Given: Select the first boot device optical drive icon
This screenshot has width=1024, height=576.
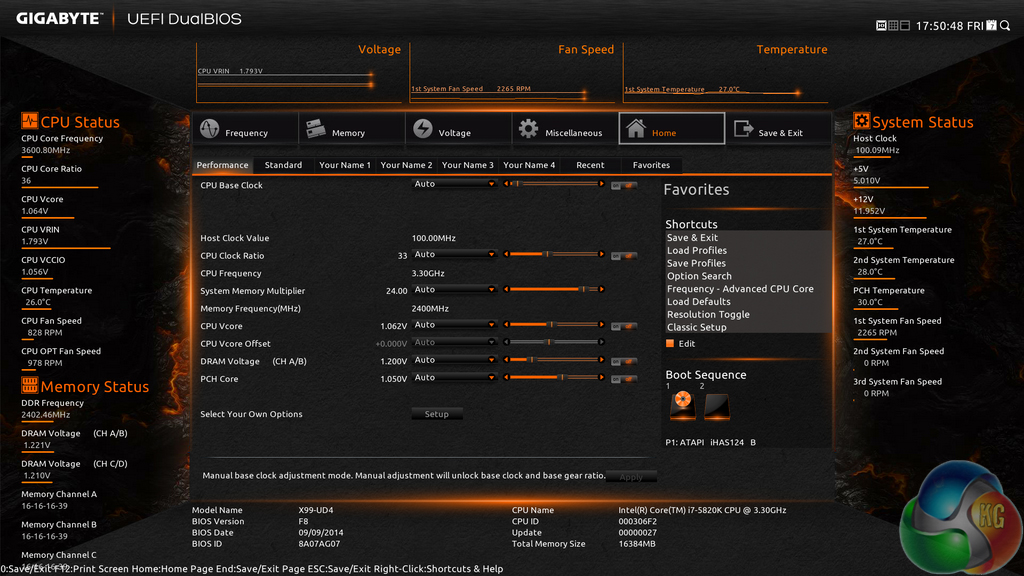Looking at the screenshot, I should pos(682,405).
